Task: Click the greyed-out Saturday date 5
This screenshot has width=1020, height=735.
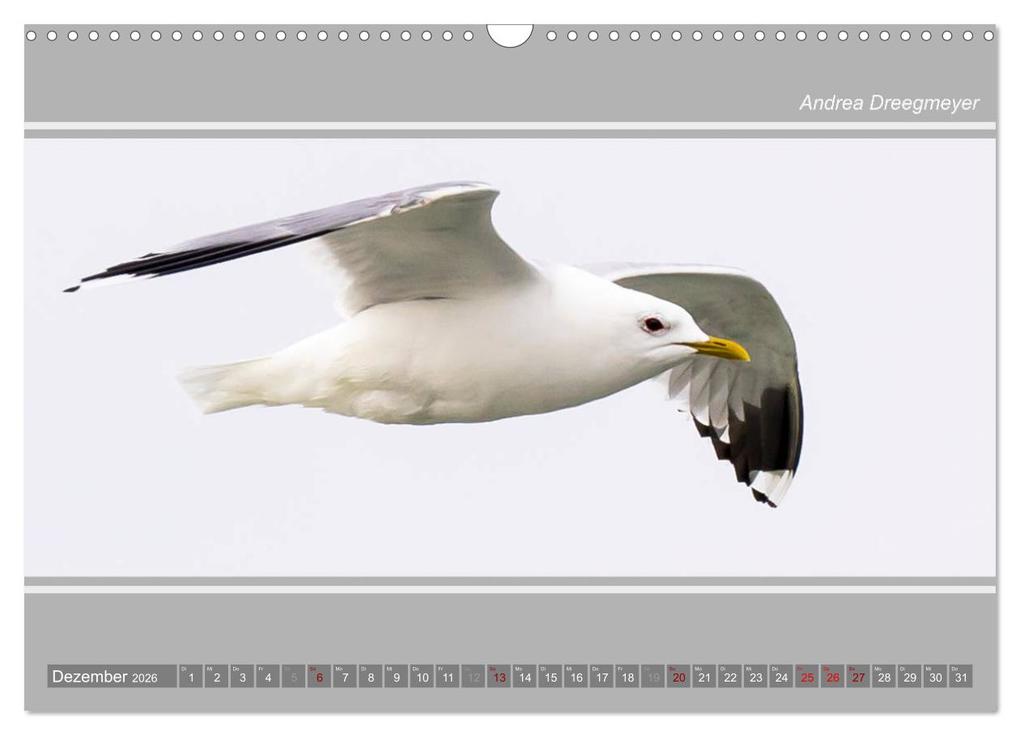Action: 293,677
